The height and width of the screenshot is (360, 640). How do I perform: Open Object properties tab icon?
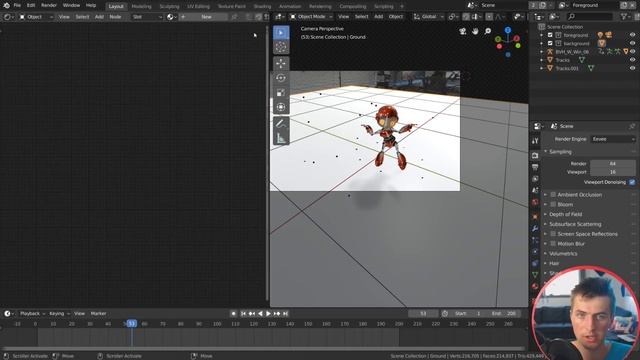point(535,217)
